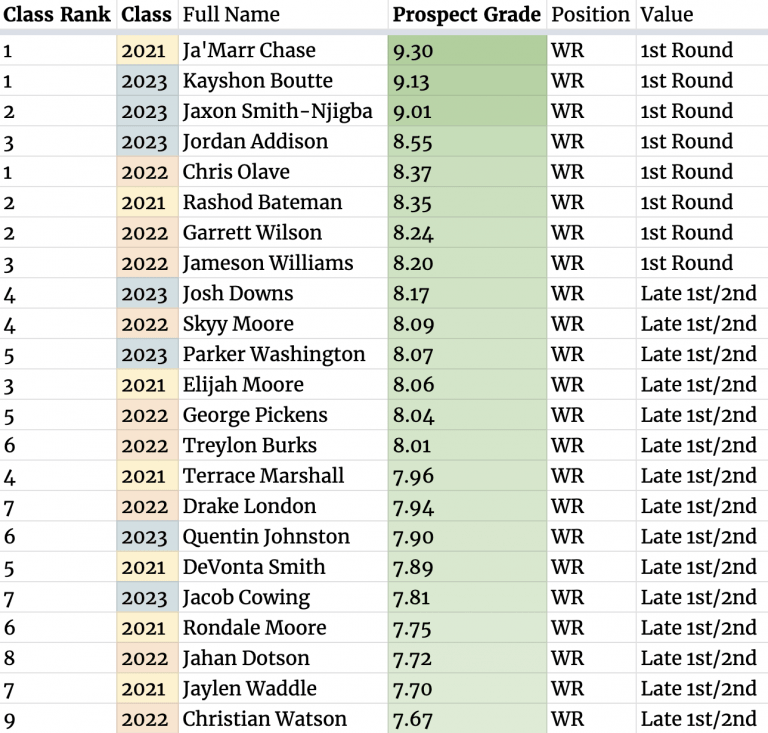Click the 7.89 grade for DeVonta Smith
Image resolution: width=768 pixels, height=733 pixels.
(x=467, y=567)
